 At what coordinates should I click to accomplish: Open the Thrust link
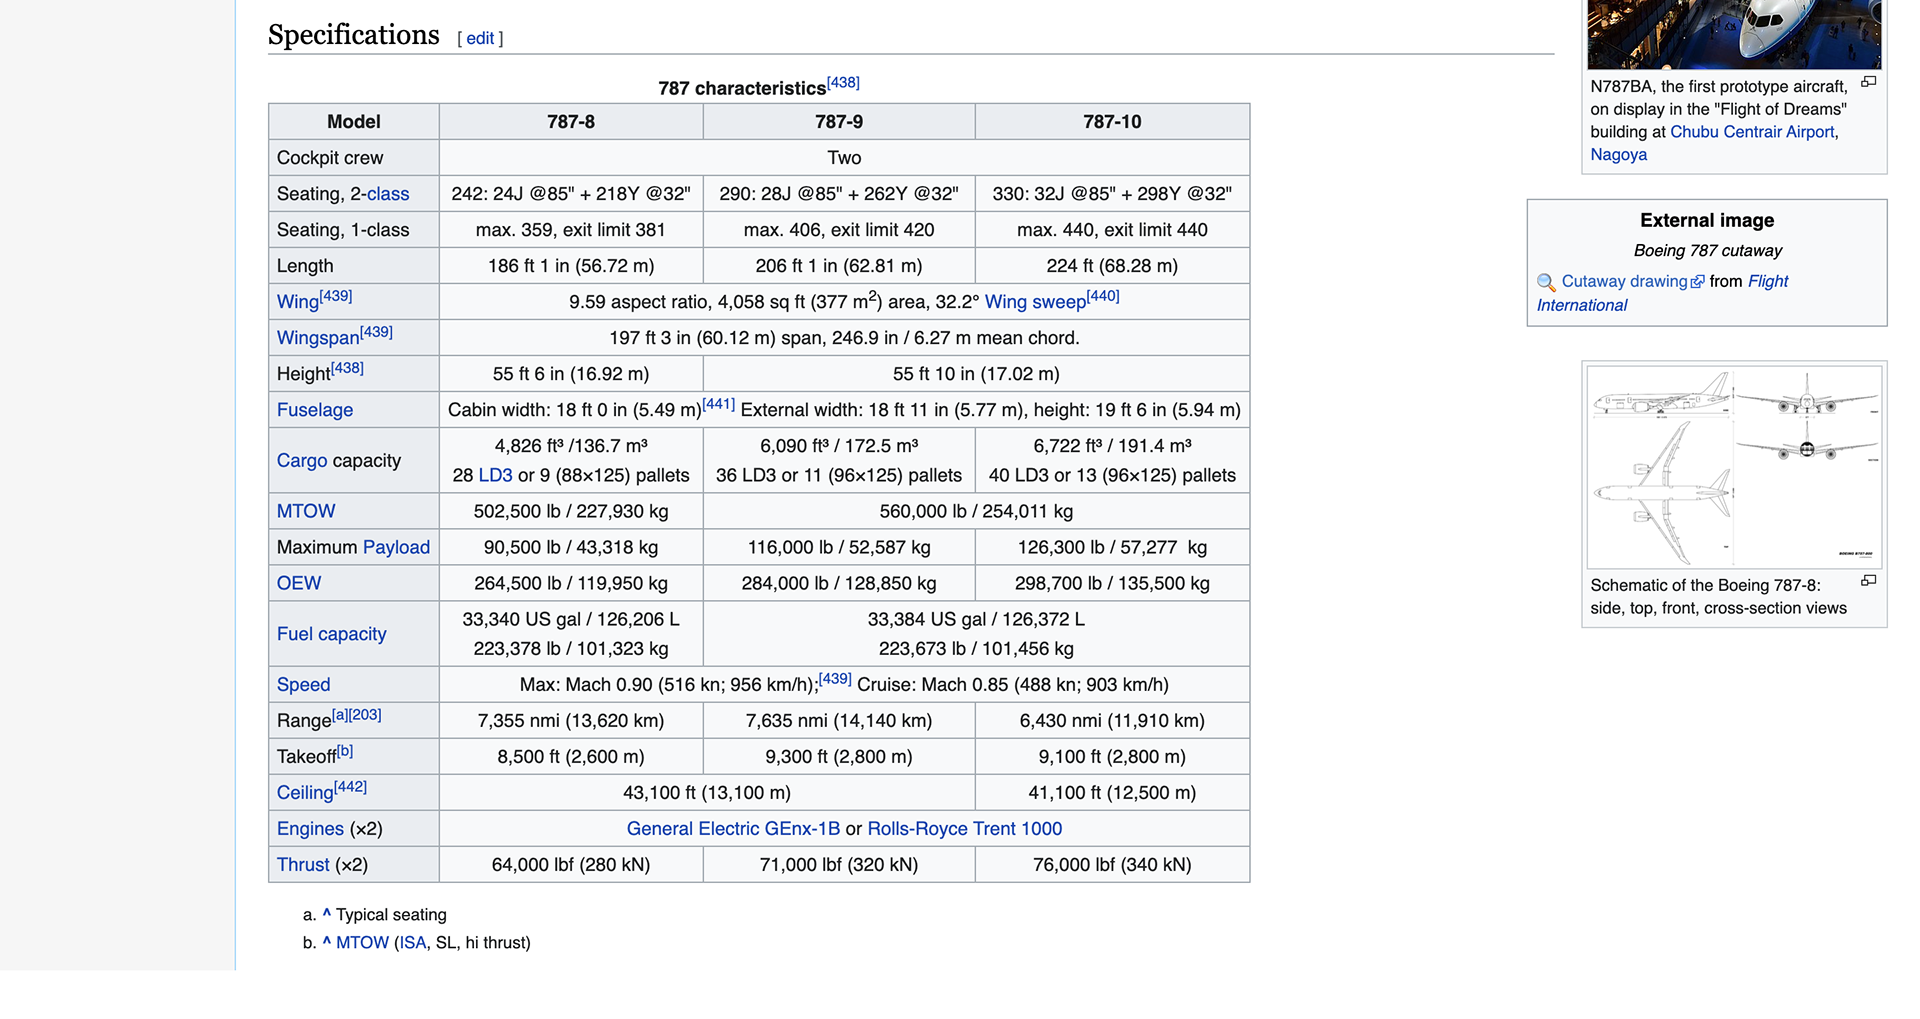point(303,865)
